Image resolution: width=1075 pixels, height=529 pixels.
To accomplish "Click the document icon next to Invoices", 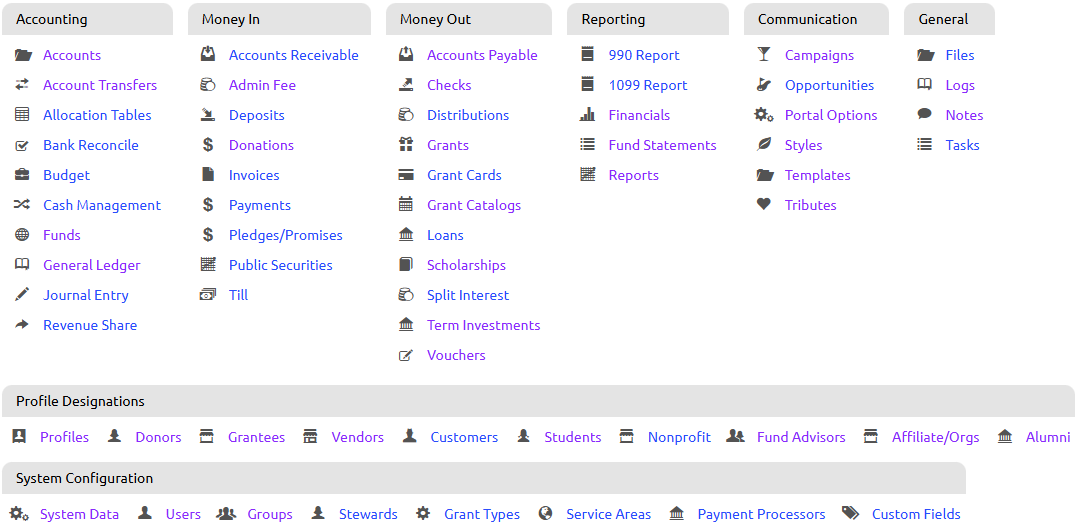I will pos(208,174).
